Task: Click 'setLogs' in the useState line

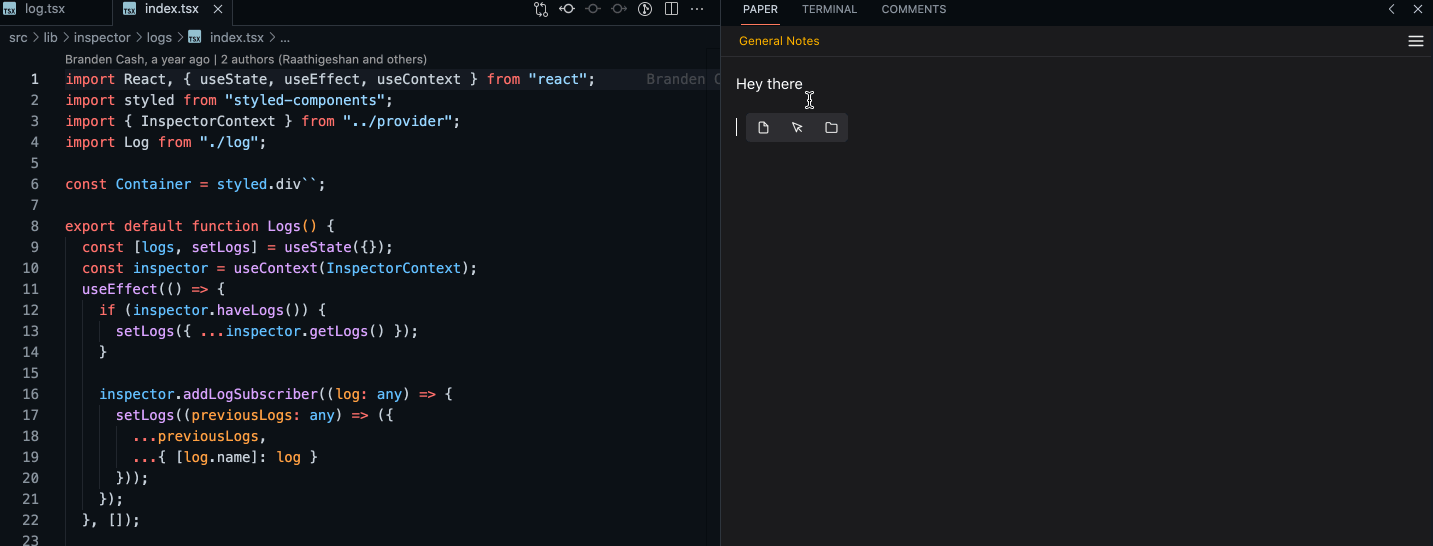Action: 220,247
